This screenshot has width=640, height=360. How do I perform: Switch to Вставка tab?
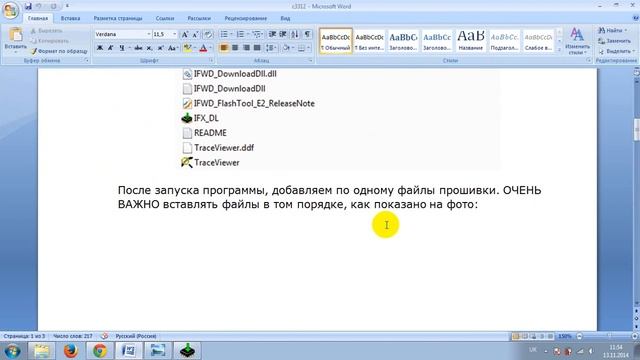coord(70,18)
